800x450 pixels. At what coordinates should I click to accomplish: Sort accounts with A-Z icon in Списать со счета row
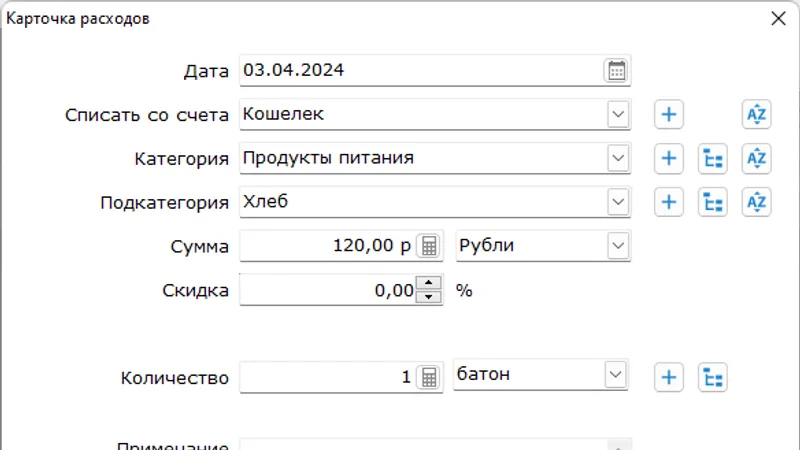click(x=757, y=114)
